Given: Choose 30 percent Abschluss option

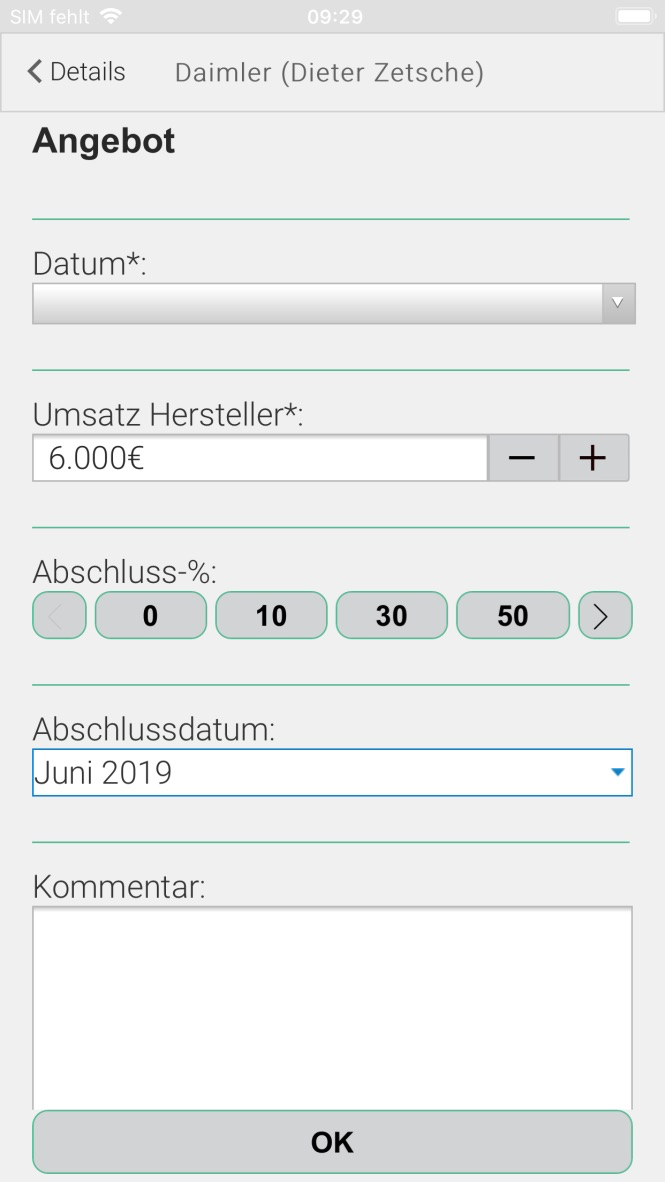Looking at the screenshot, I should (391, 615).
